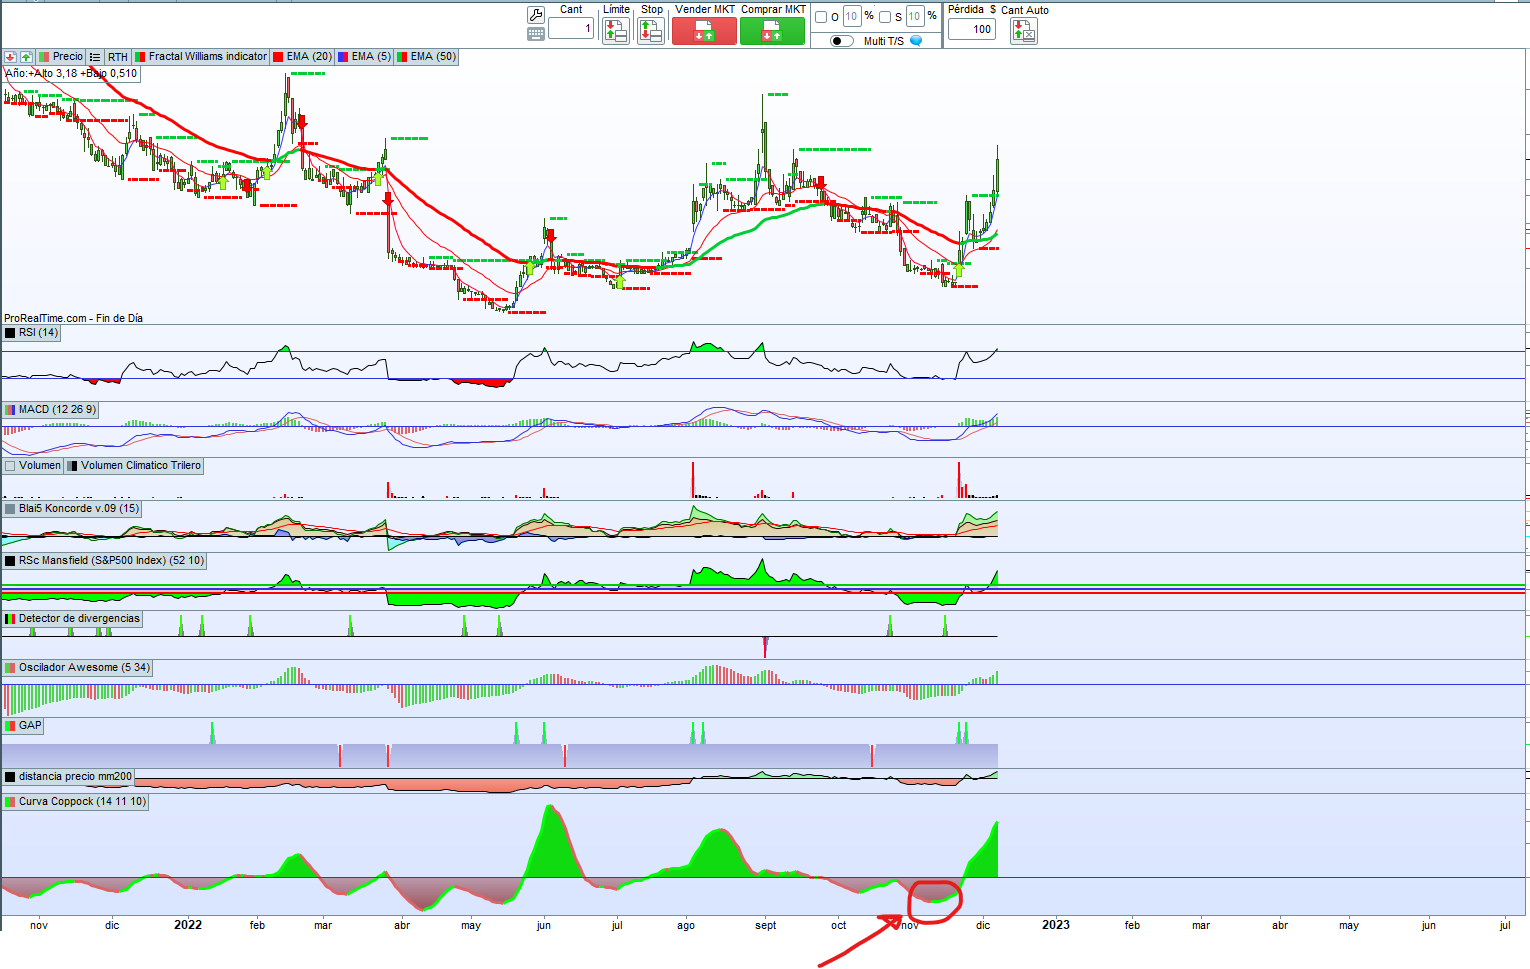Click the Fractal Williams color swatch
The height and width of the screenshot is (969, 1530).
[x=141, y=57]
